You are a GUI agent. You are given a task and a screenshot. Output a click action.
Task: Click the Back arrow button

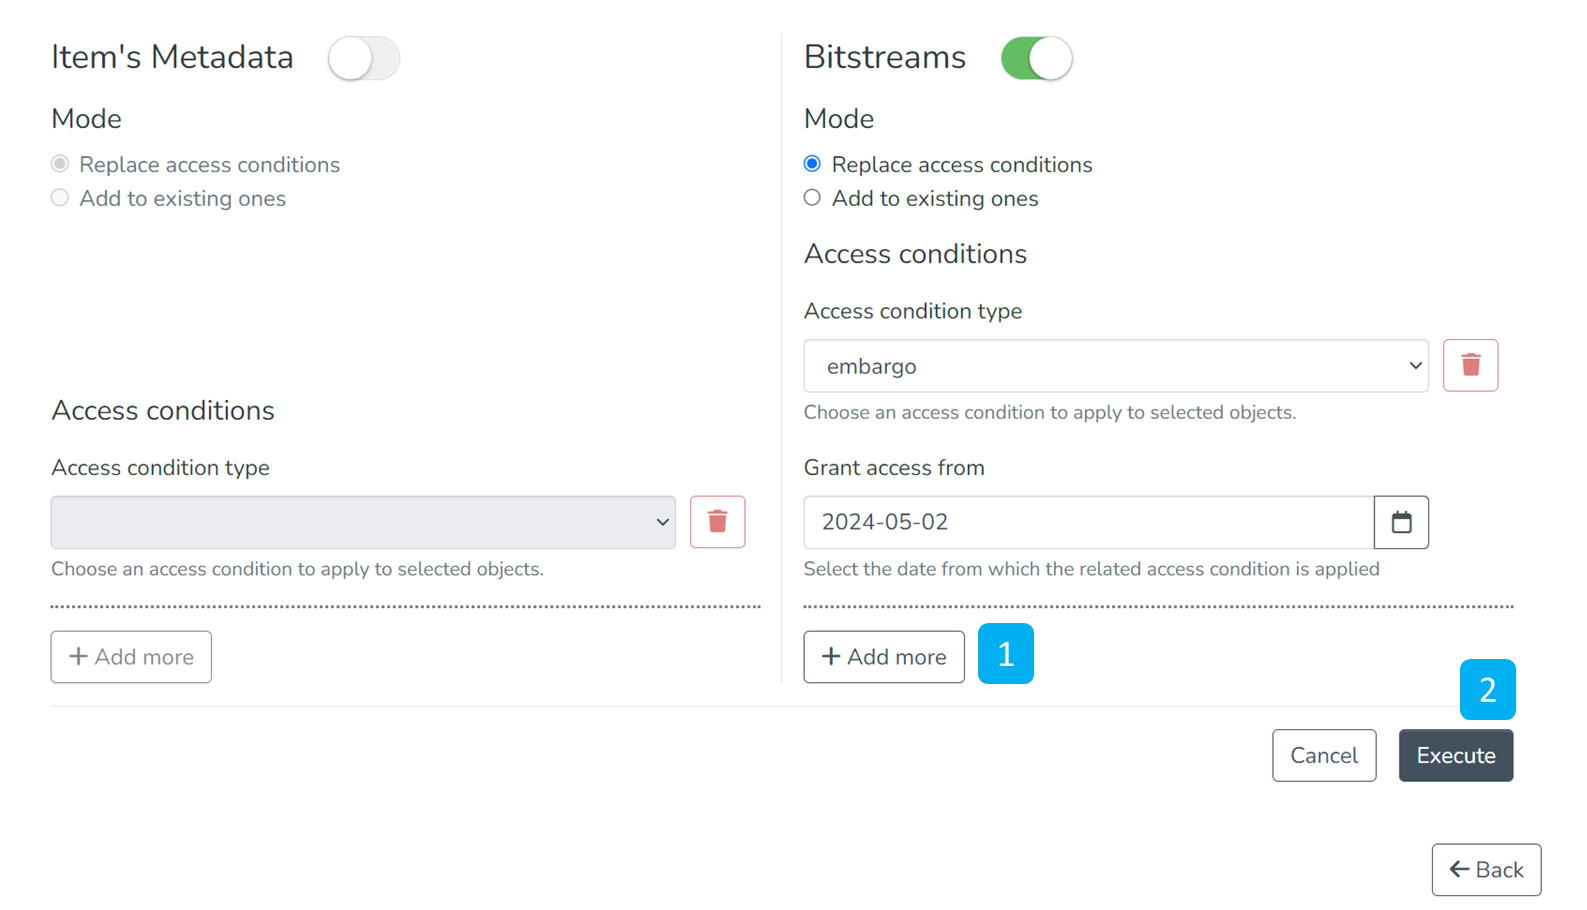(1486, 870)
